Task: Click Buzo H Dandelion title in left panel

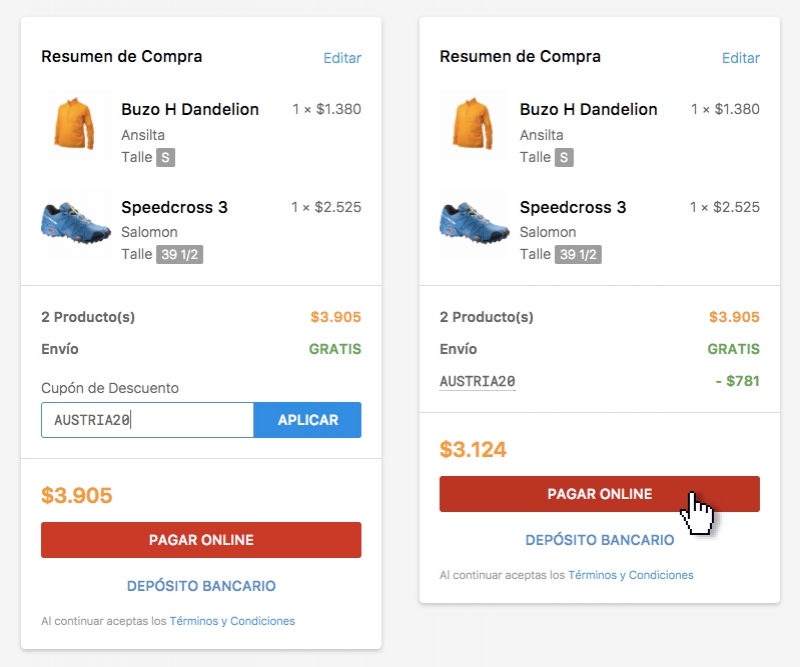Action: pyautogui.click(x=189, y=109)
